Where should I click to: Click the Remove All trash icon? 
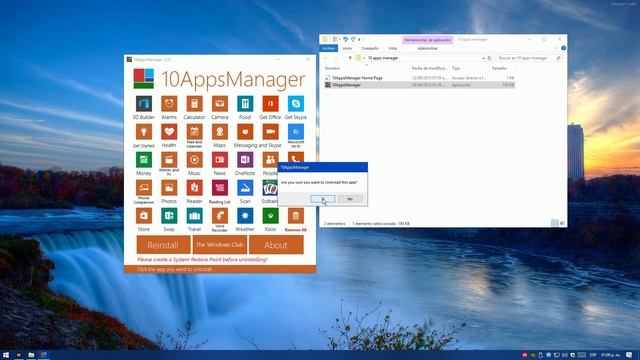click(296, 216)
